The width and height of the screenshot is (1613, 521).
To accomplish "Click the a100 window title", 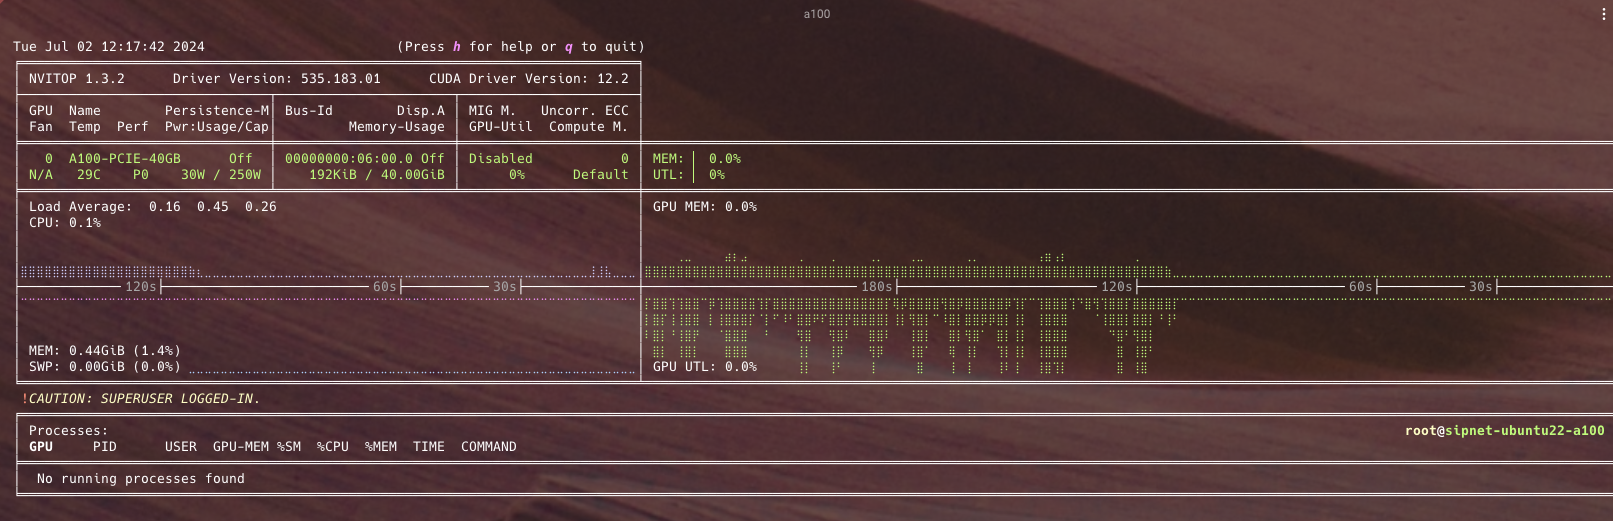I will (x=816, y=14).
